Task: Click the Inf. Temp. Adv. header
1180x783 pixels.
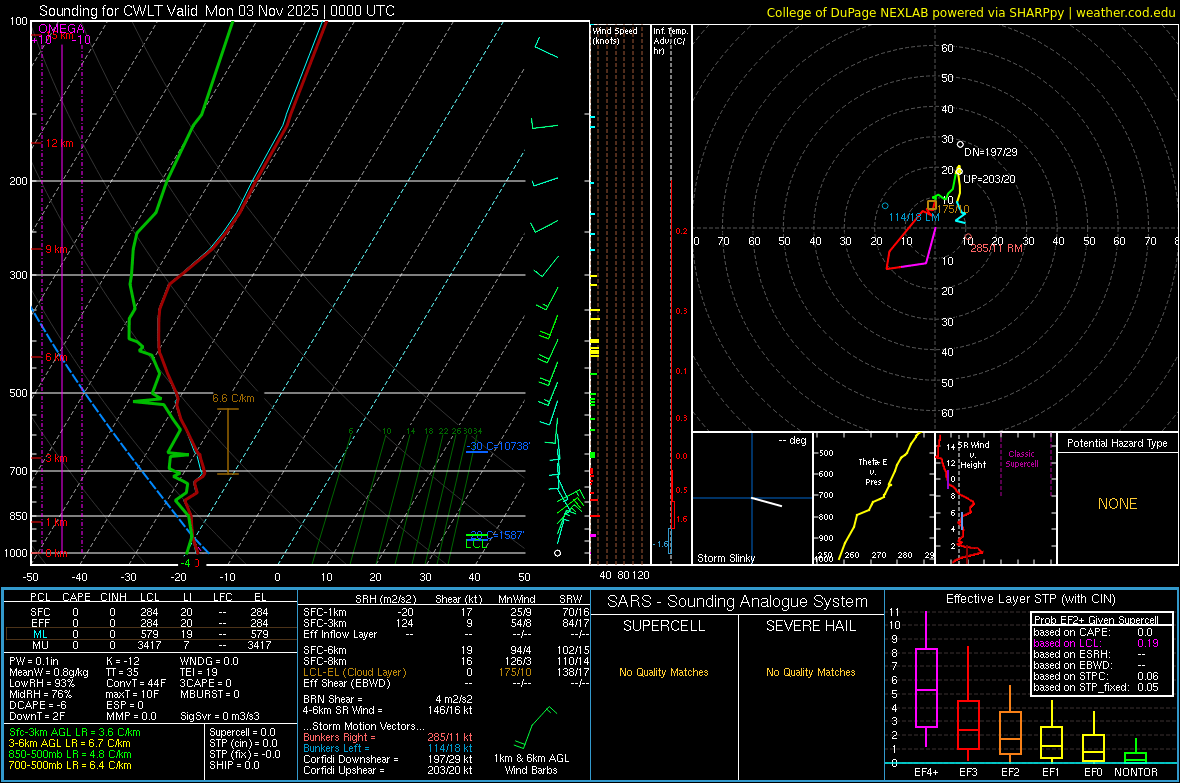Action: (x=670, y=41)
